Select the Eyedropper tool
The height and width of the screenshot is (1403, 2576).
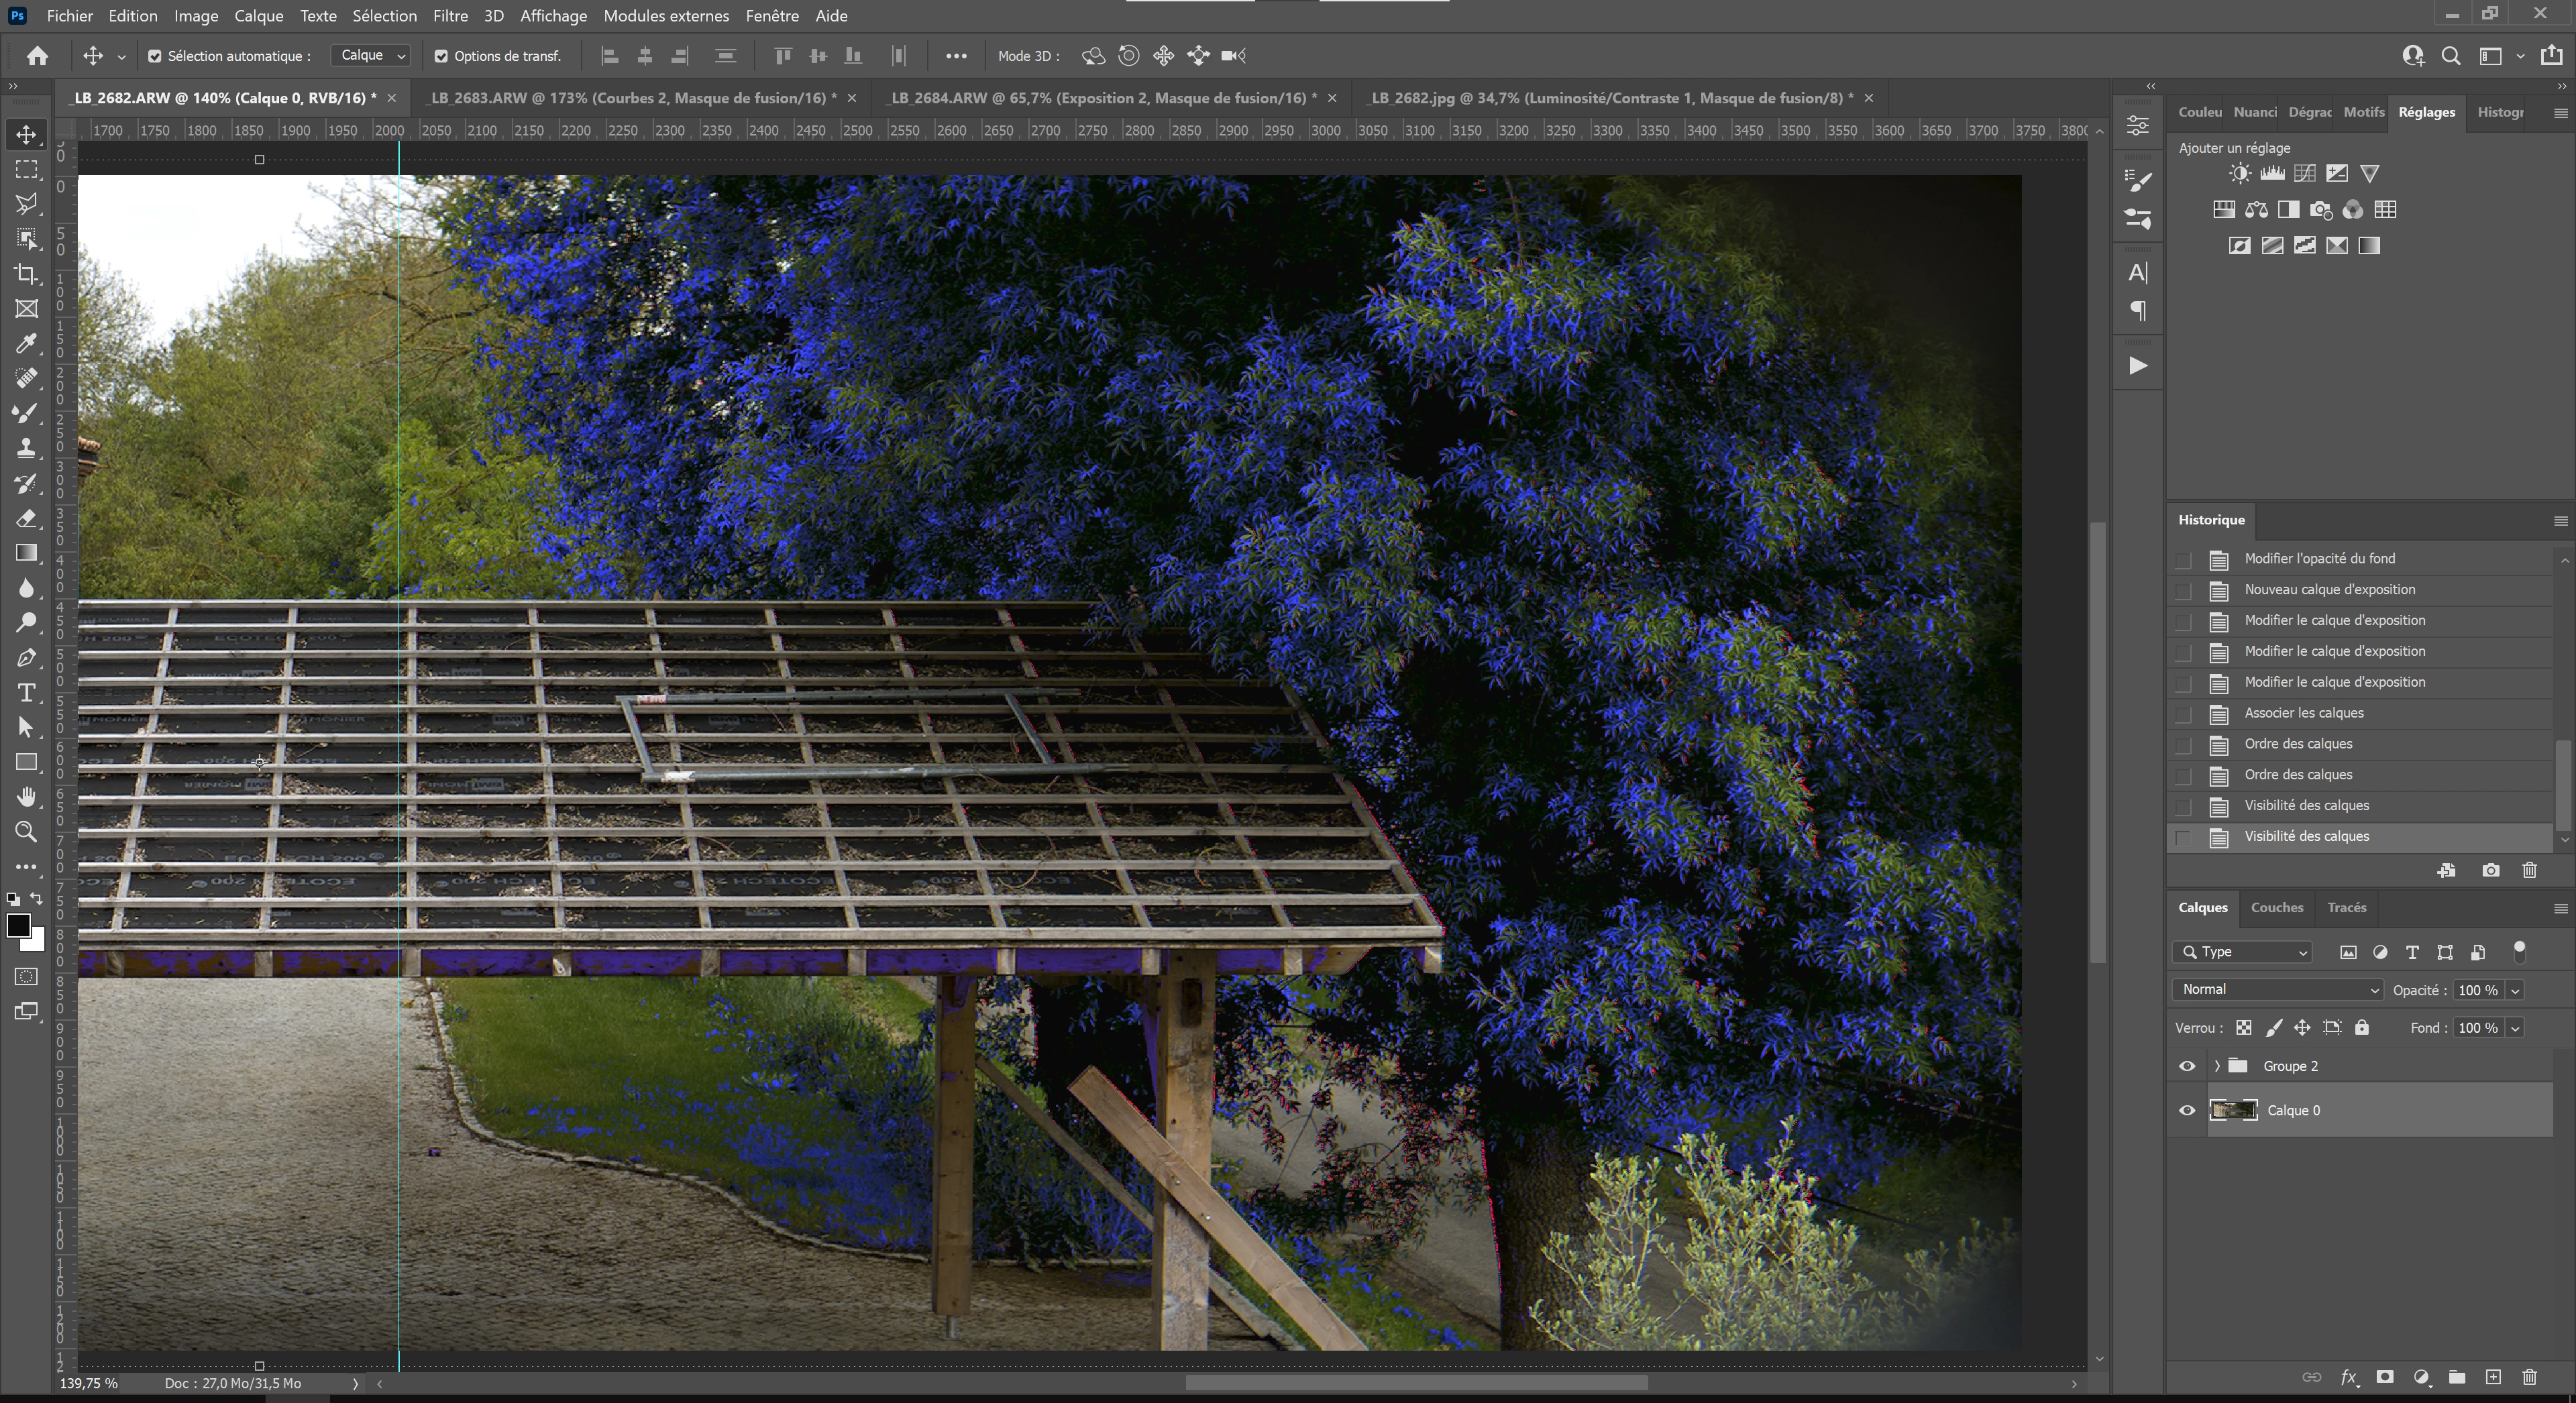[27, 344]
